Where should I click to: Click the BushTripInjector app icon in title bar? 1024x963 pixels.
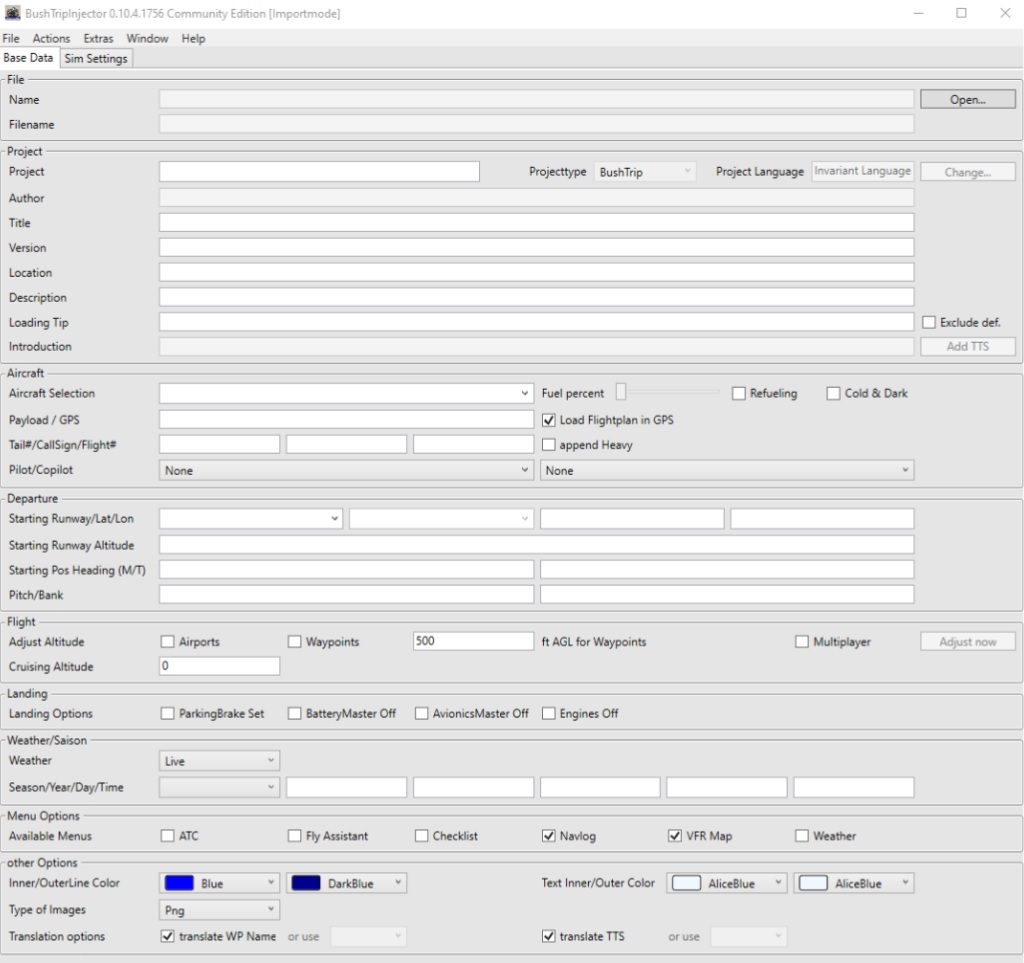(x=12, y=13)
